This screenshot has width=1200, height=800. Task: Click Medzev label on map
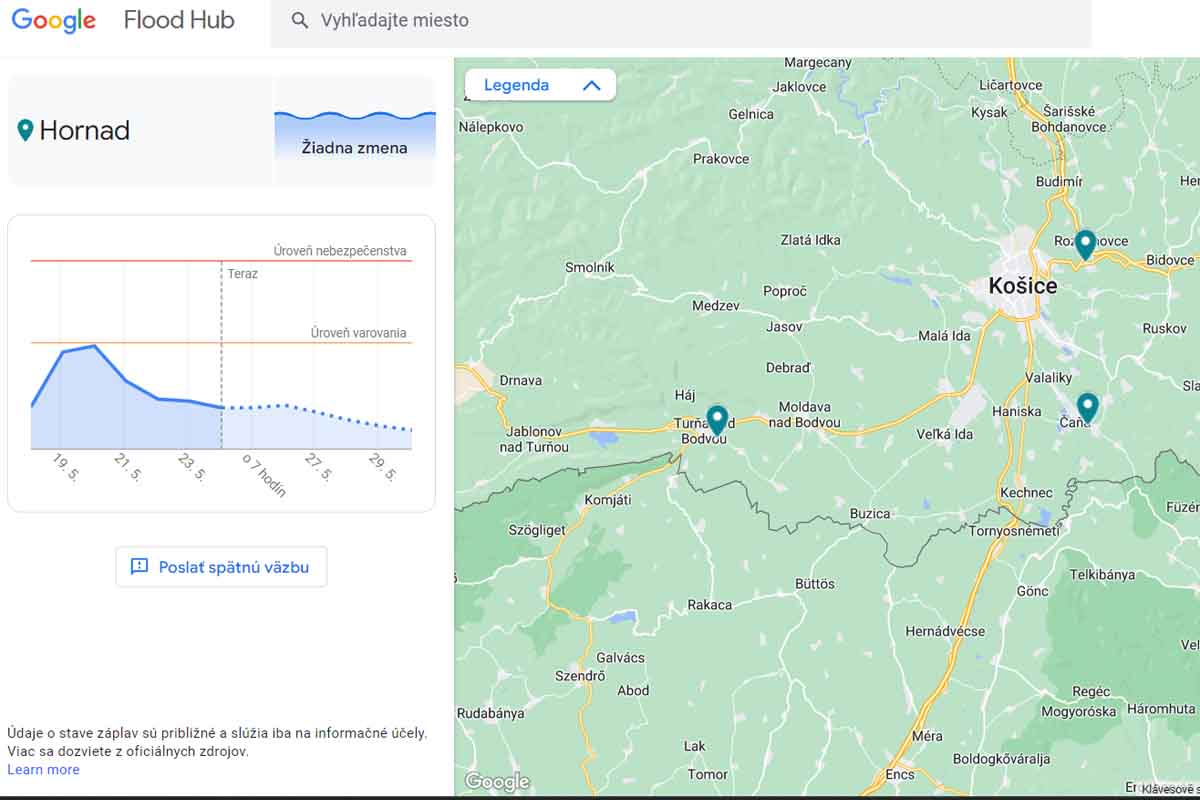(716, 306)
